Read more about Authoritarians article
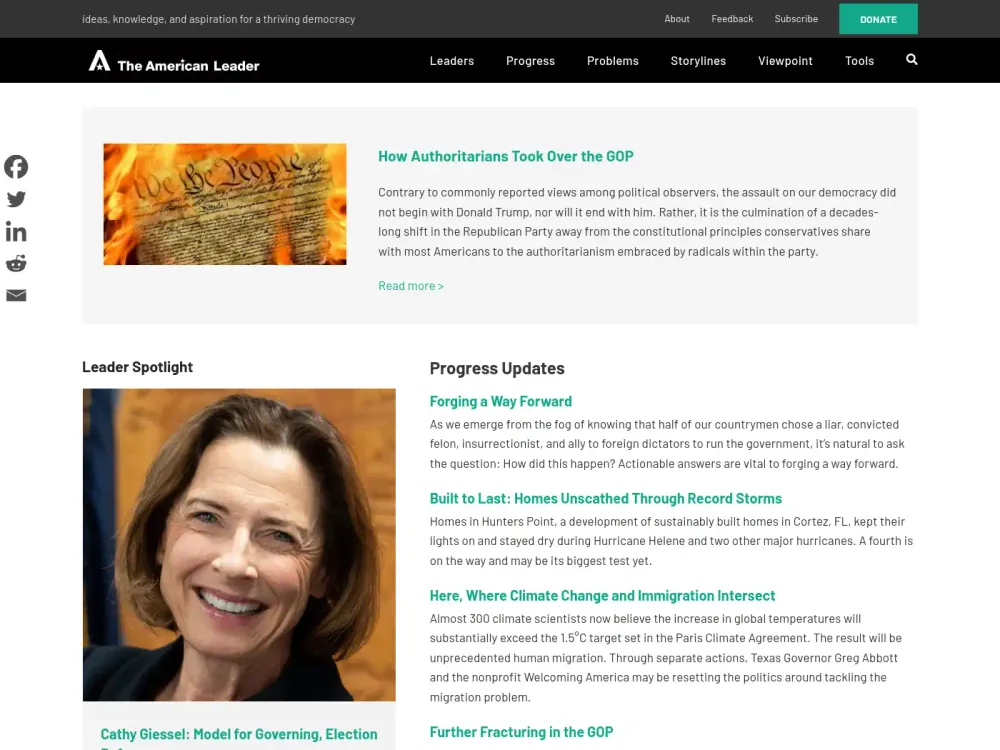Viewport: 1000px width, 750px height. coord(411,286)
